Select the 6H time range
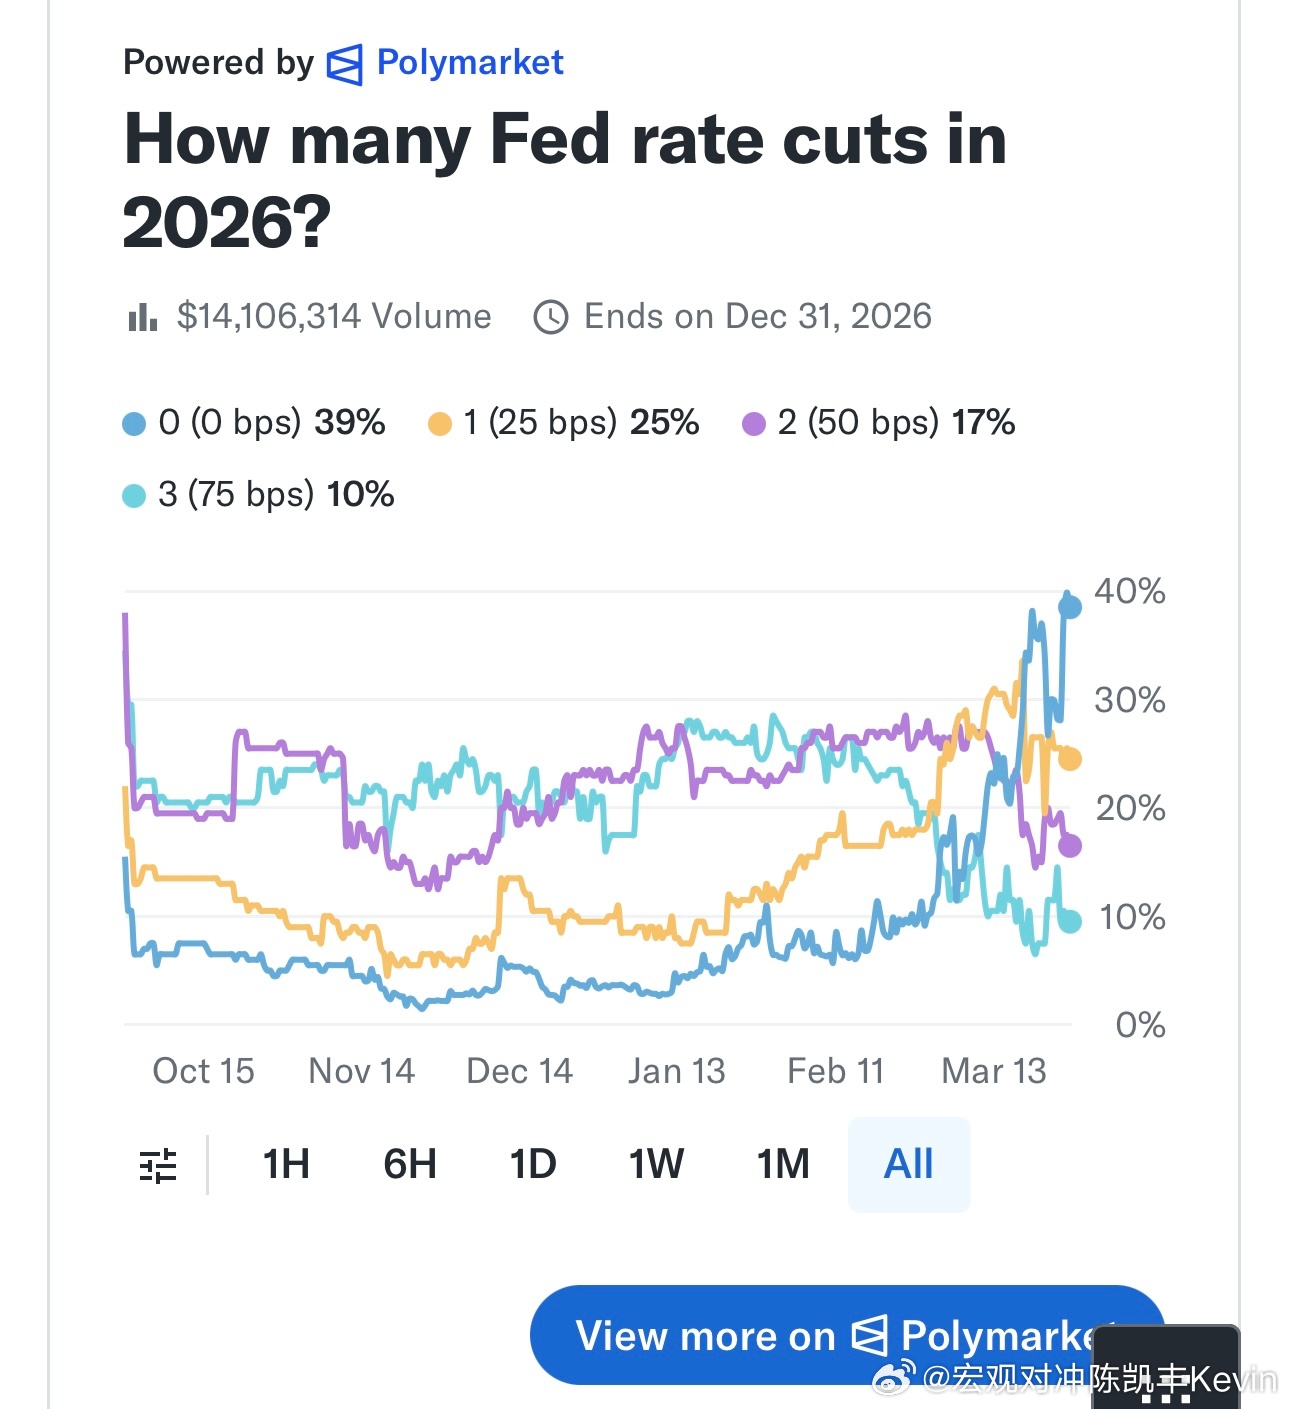 [410, 1164]
